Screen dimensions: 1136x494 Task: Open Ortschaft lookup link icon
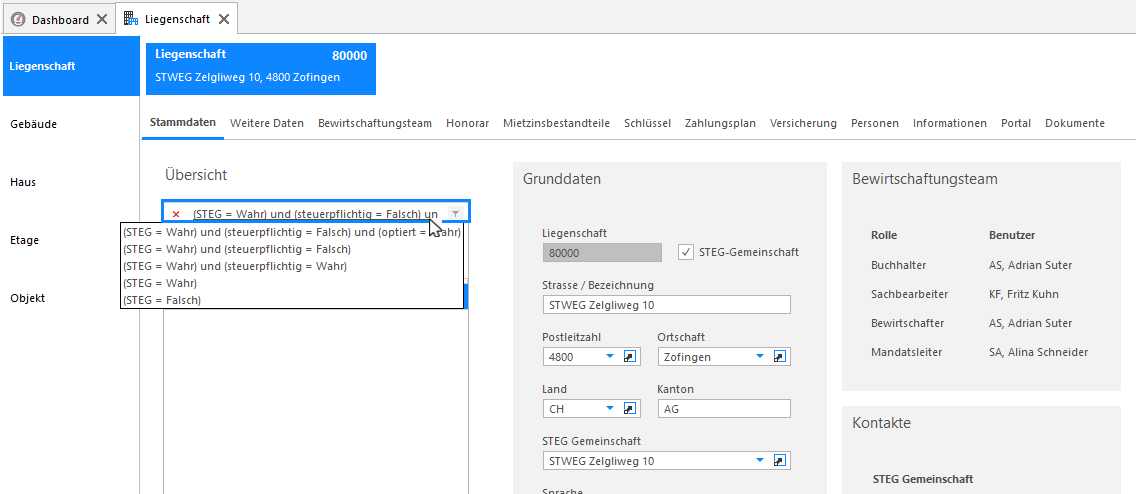[780, 356]
